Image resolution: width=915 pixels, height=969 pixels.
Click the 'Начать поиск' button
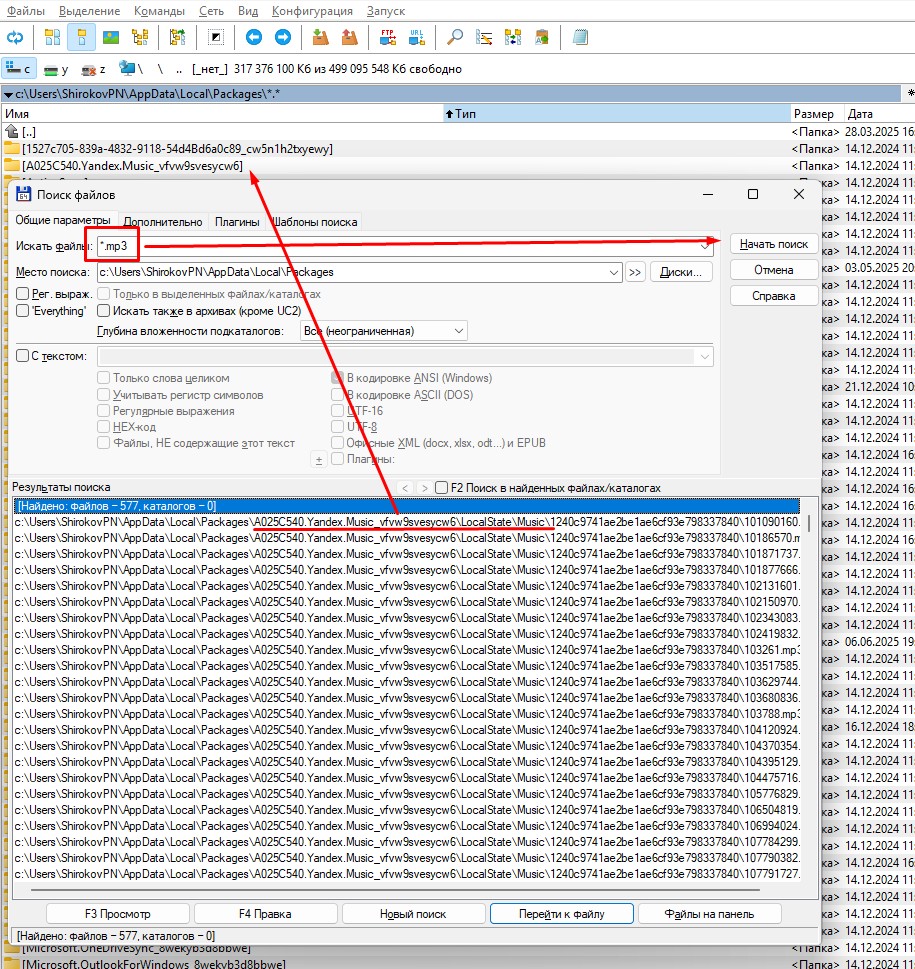point(773,244)
